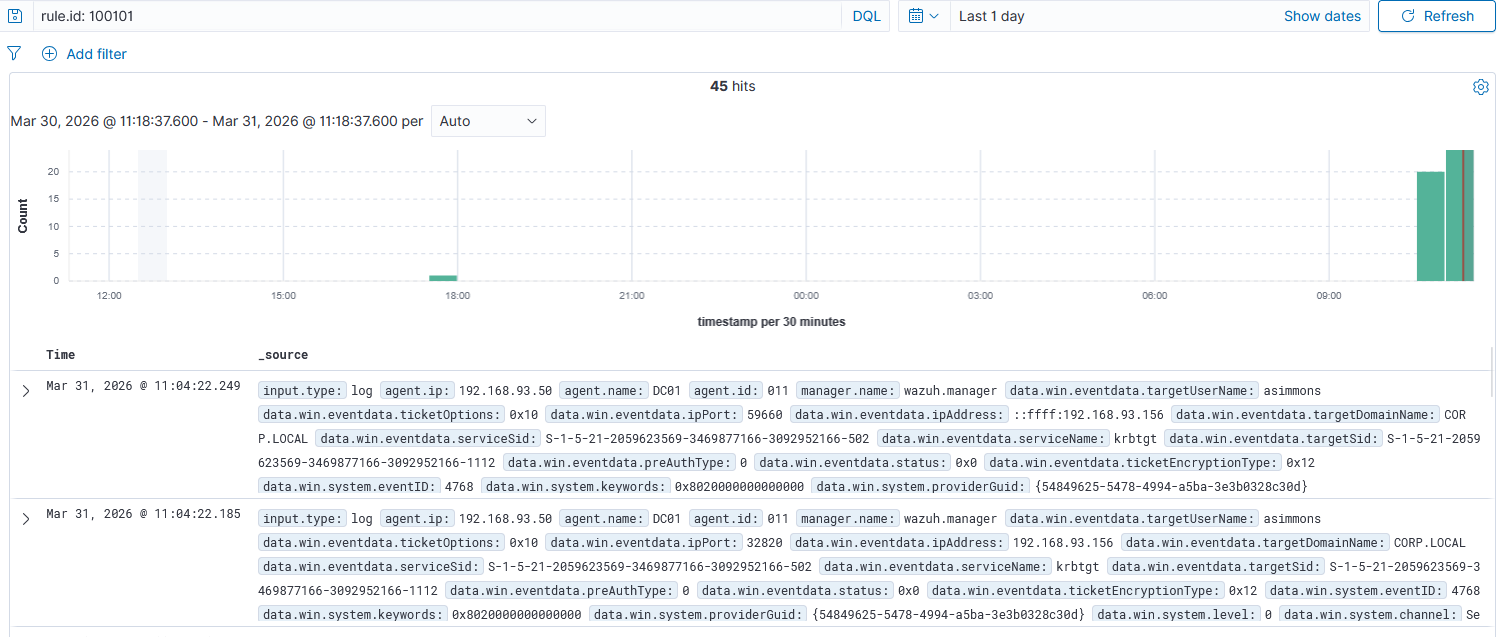Open the Auto interval dropdown
Viewport: 1500px width, 637px height.
click(x=488, y=121)
